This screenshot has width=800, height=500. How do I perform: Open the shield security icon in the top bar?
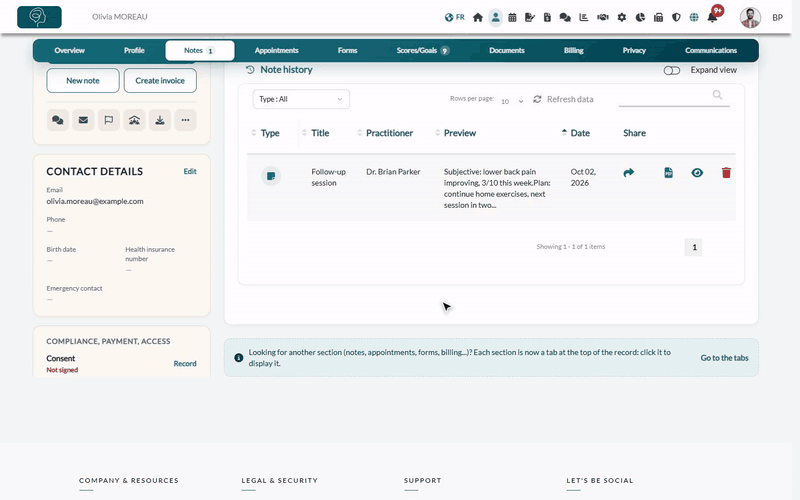point(676,17)
